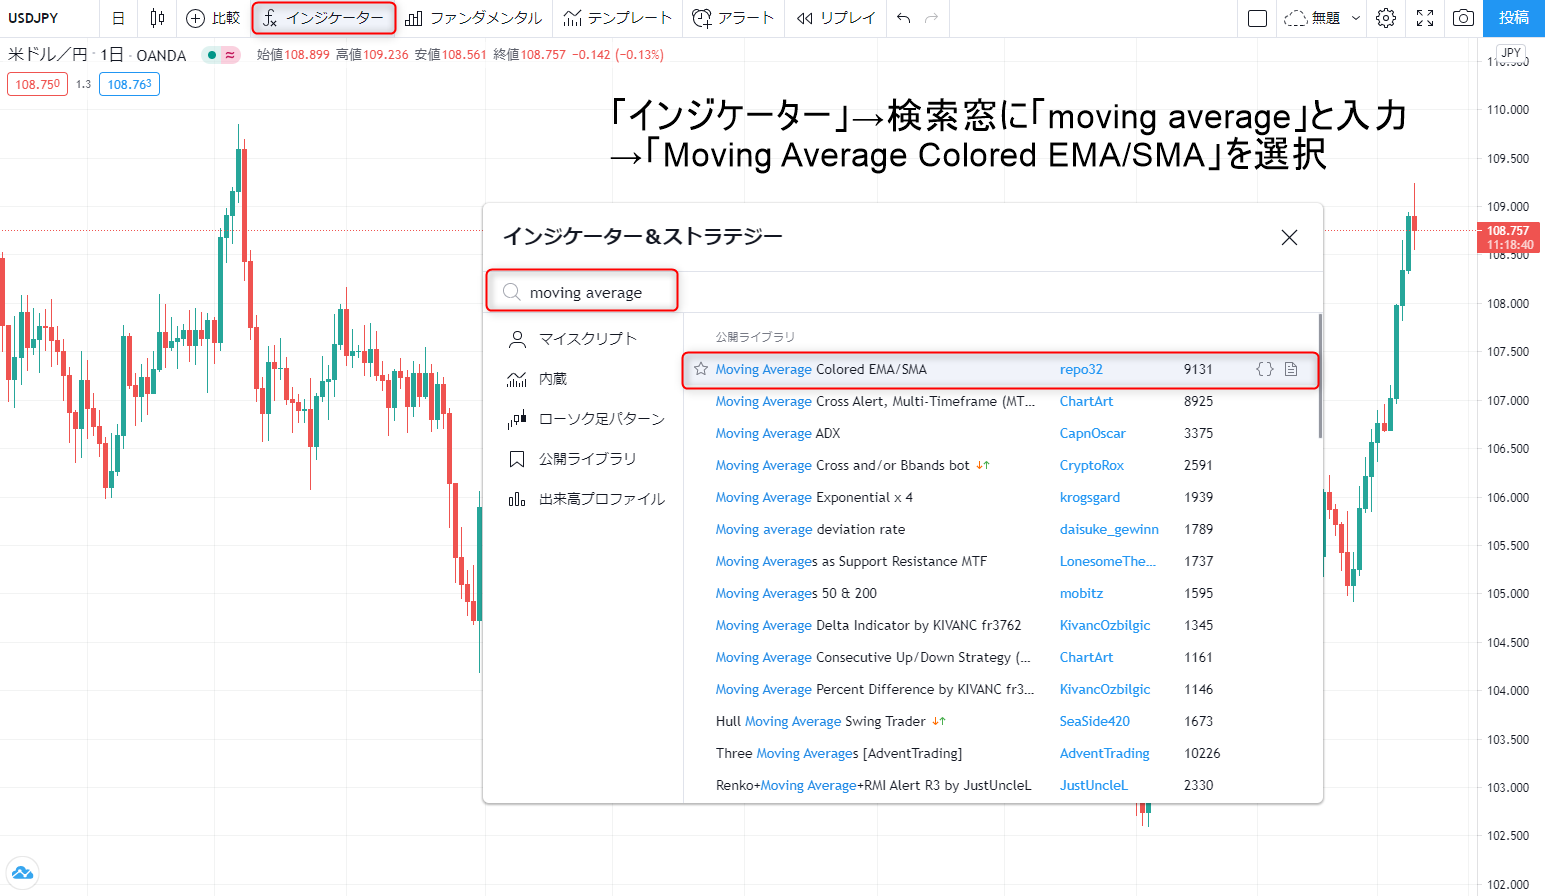The width and height of the screenshot is (1545, 896).
Task: View source code braces icon for Colored EMA/SMA
Action: pos(1265,369)
